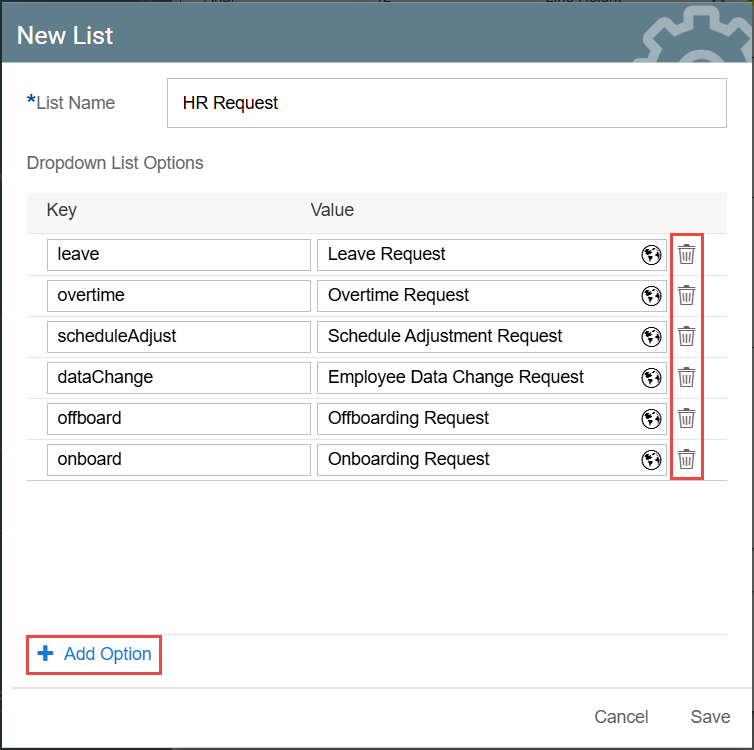
Task: Add a new dropdown option
Action: coord(95,654)
